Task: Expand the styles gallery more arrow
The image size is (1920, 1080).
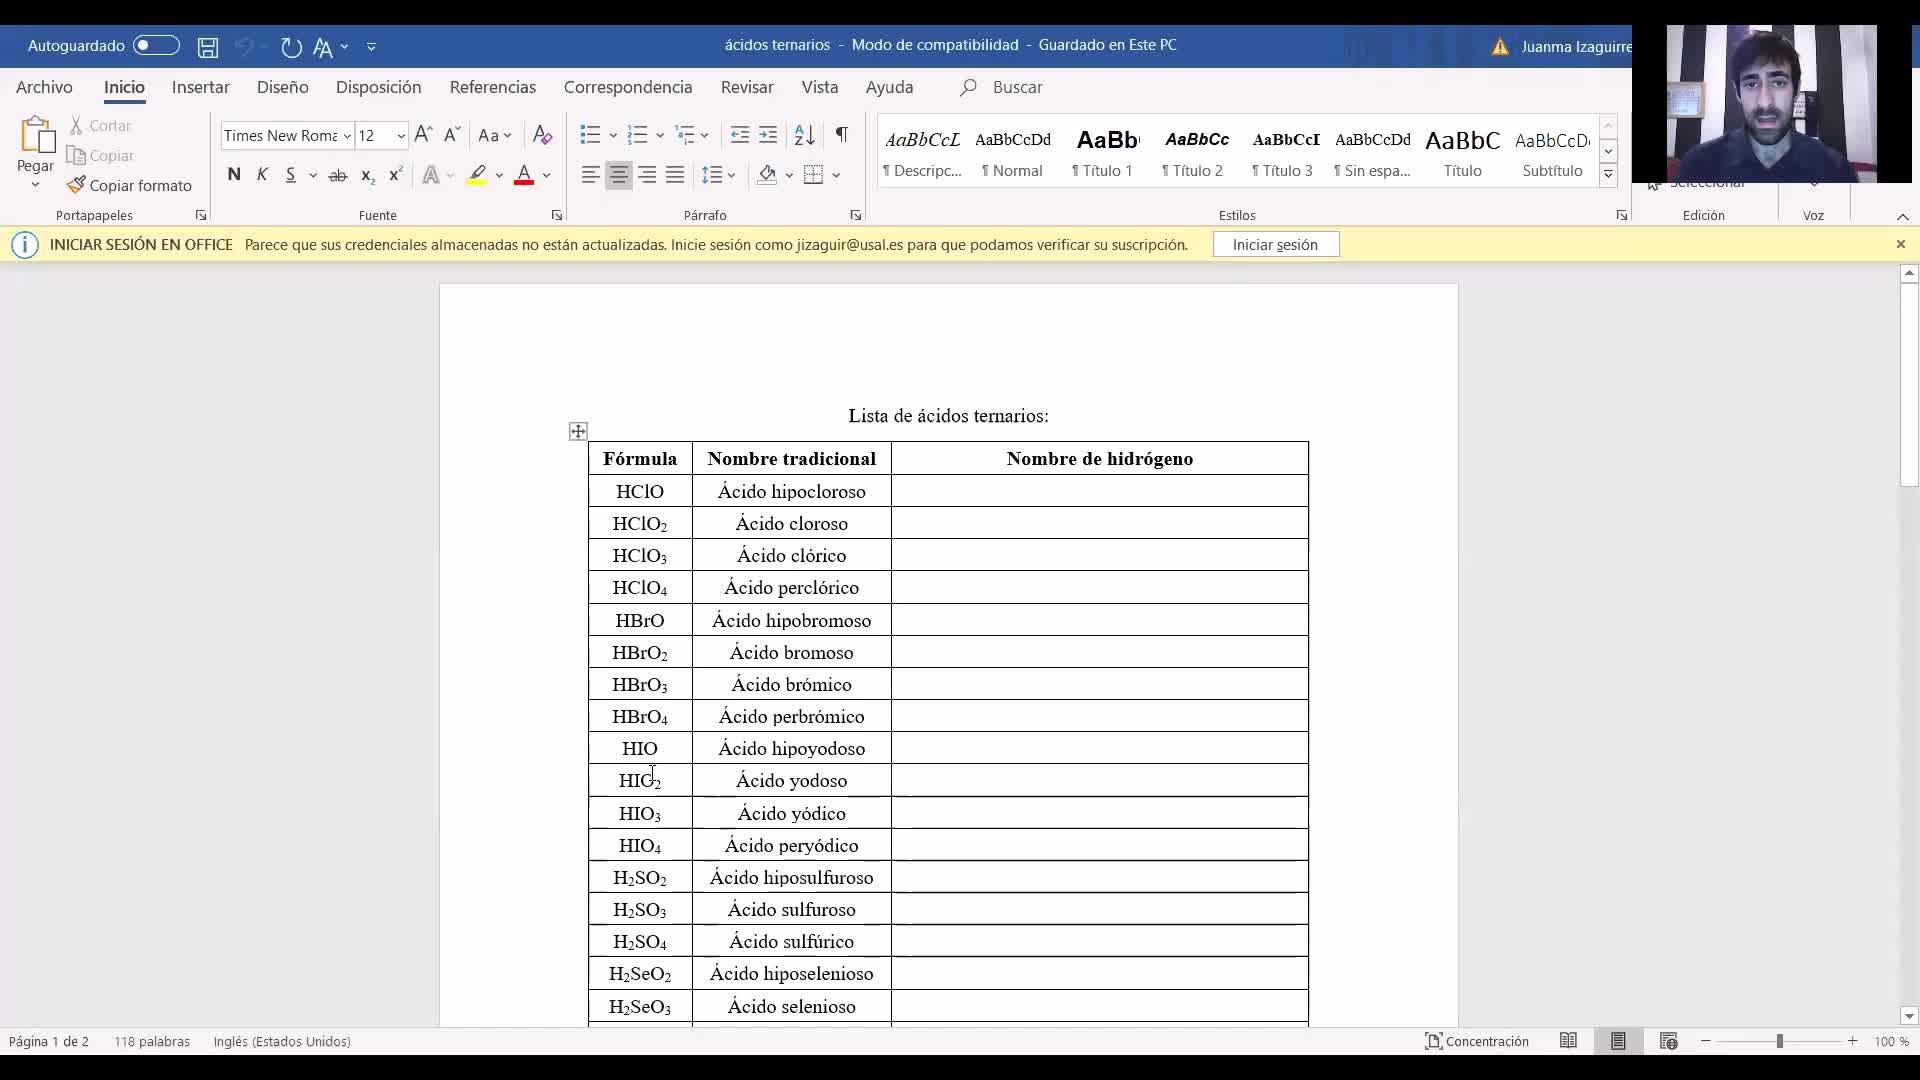Action: tap(1608, 175)
